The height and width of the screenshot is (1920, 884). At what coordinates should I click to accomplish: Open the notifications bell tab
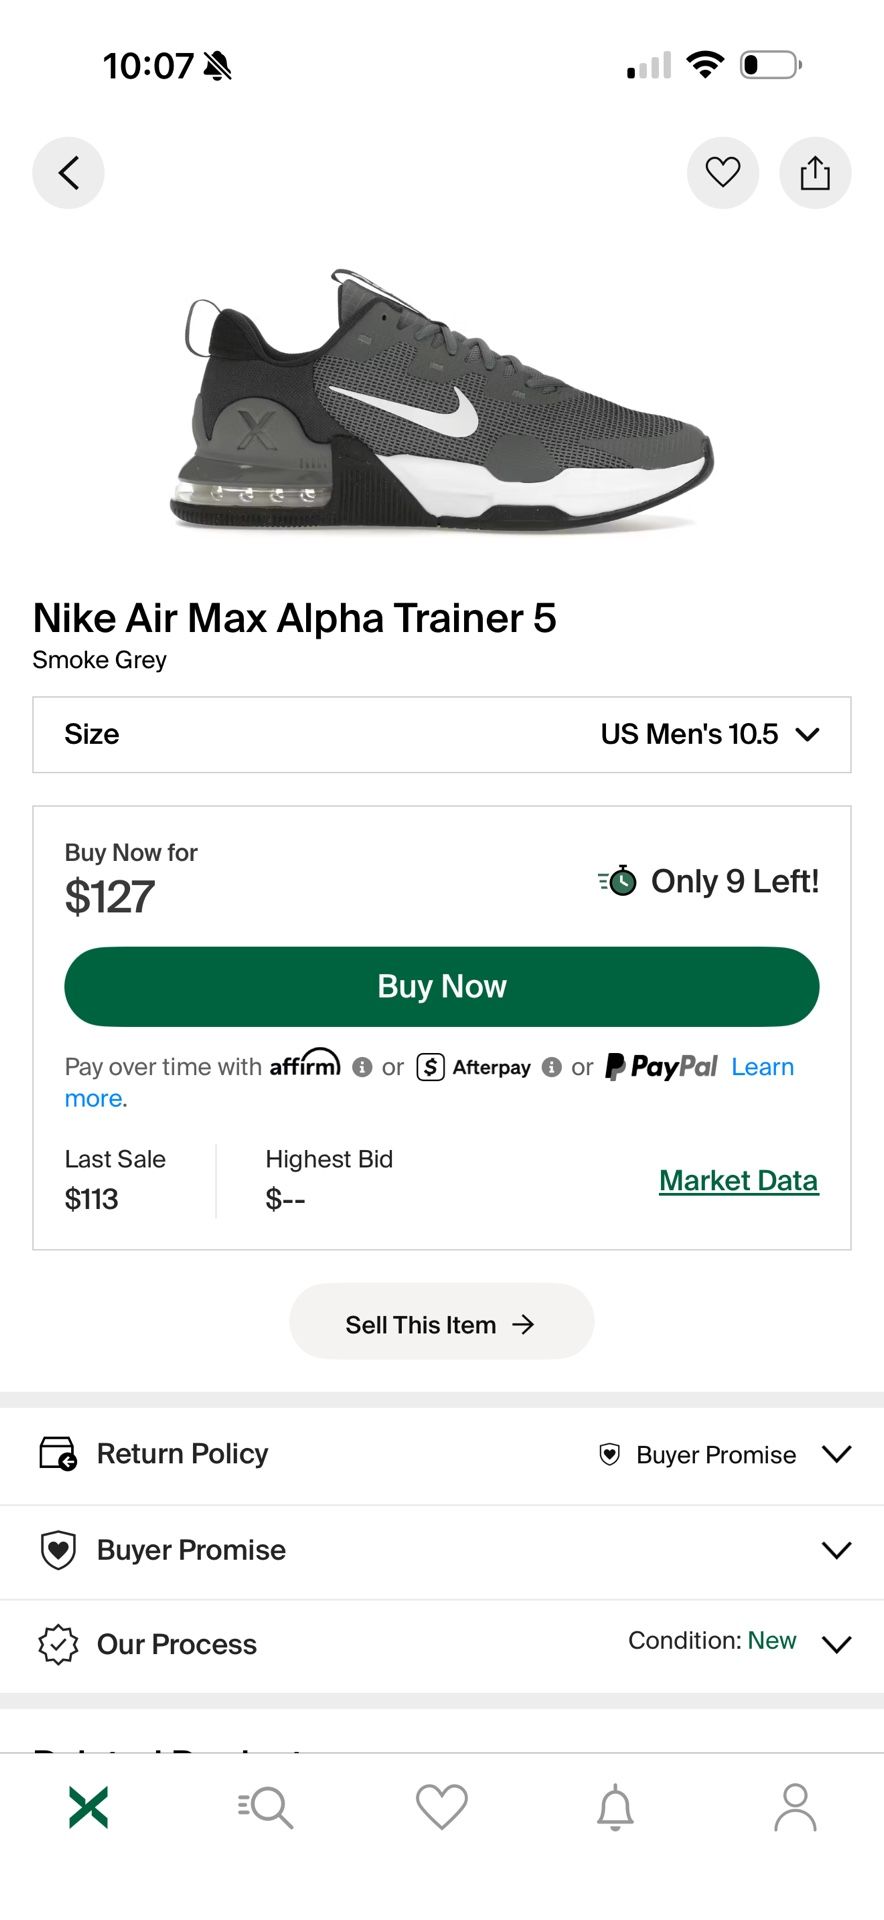tap(615, 1807)
